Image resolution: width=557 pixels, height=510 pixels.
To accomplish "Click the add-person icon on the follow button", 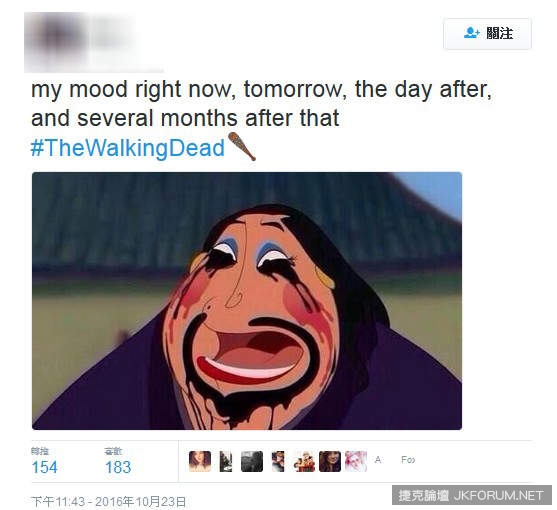I will [x=471, y=33].
